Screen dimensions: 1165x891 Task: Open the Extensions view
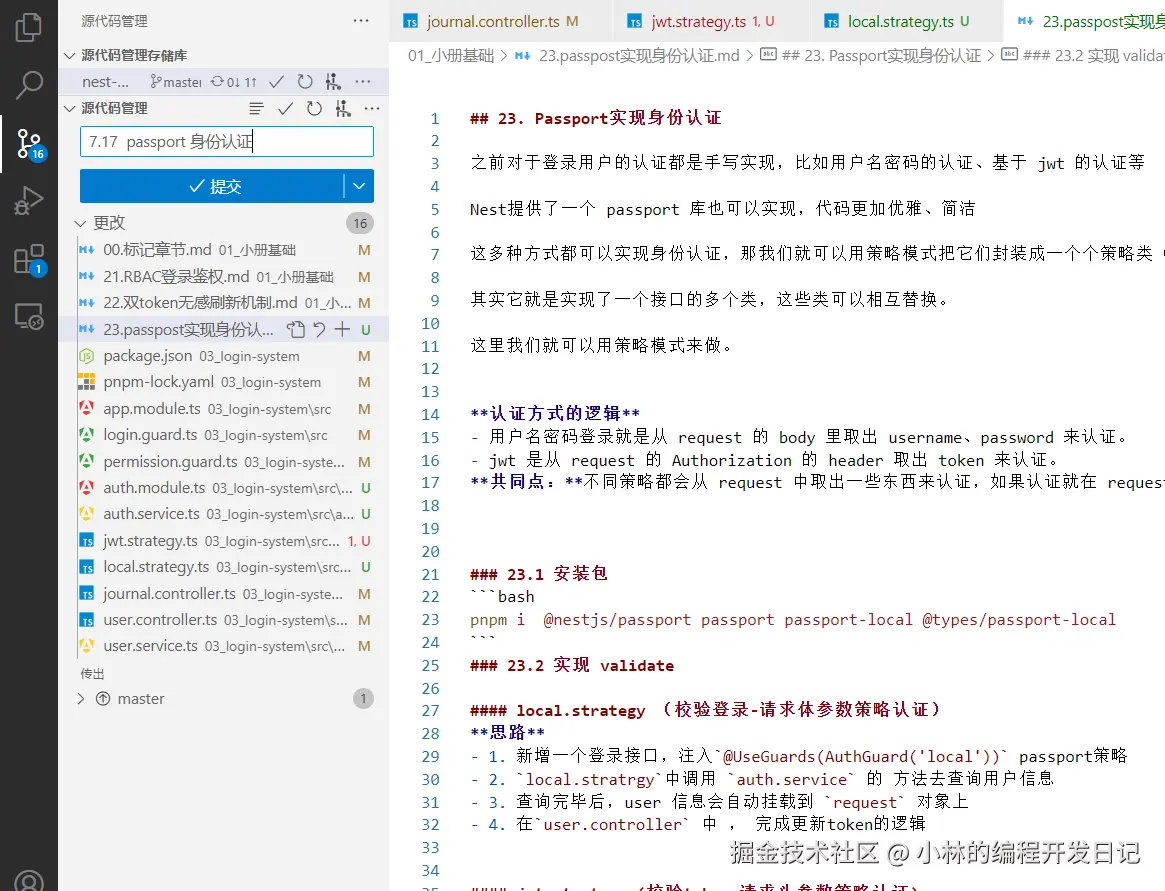coord(29,258)
